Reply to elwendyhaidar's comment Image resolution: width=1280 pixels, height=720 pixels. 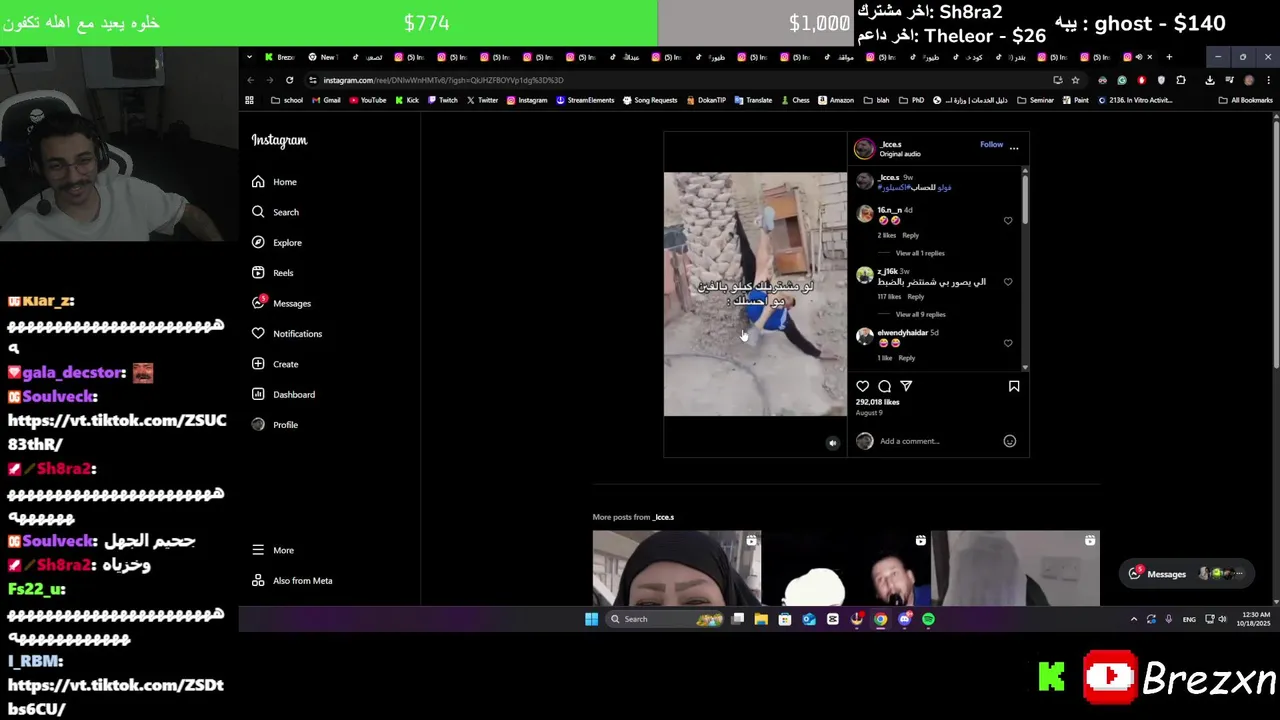tap(906, 358)
